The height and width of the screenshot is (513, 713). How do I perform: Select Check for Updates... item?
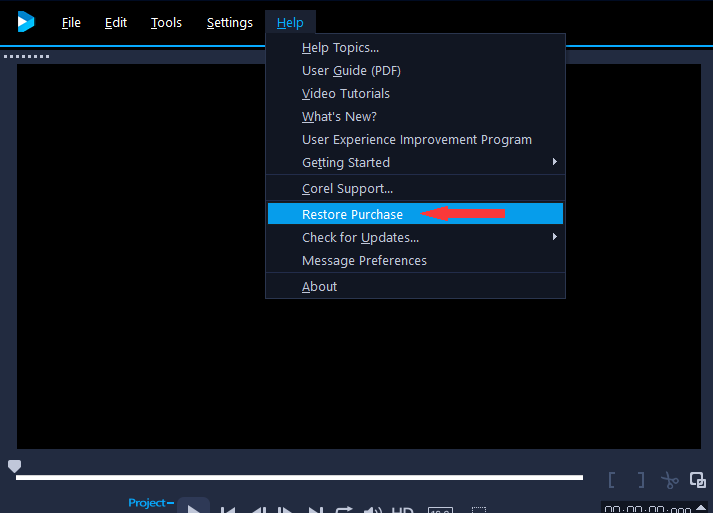pyautogui.click(x=415, y=237)
